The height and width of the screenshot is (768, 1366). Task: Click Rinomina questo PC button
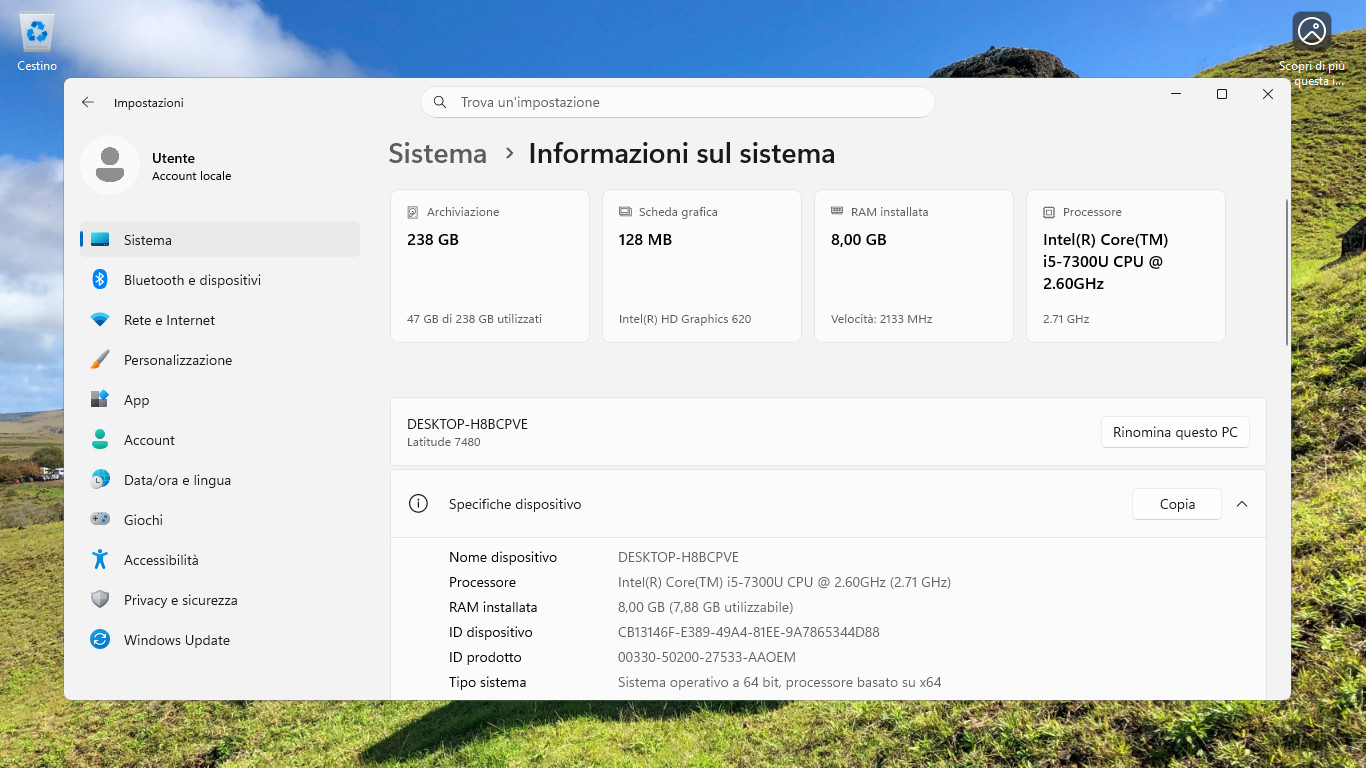point(1175,432)
